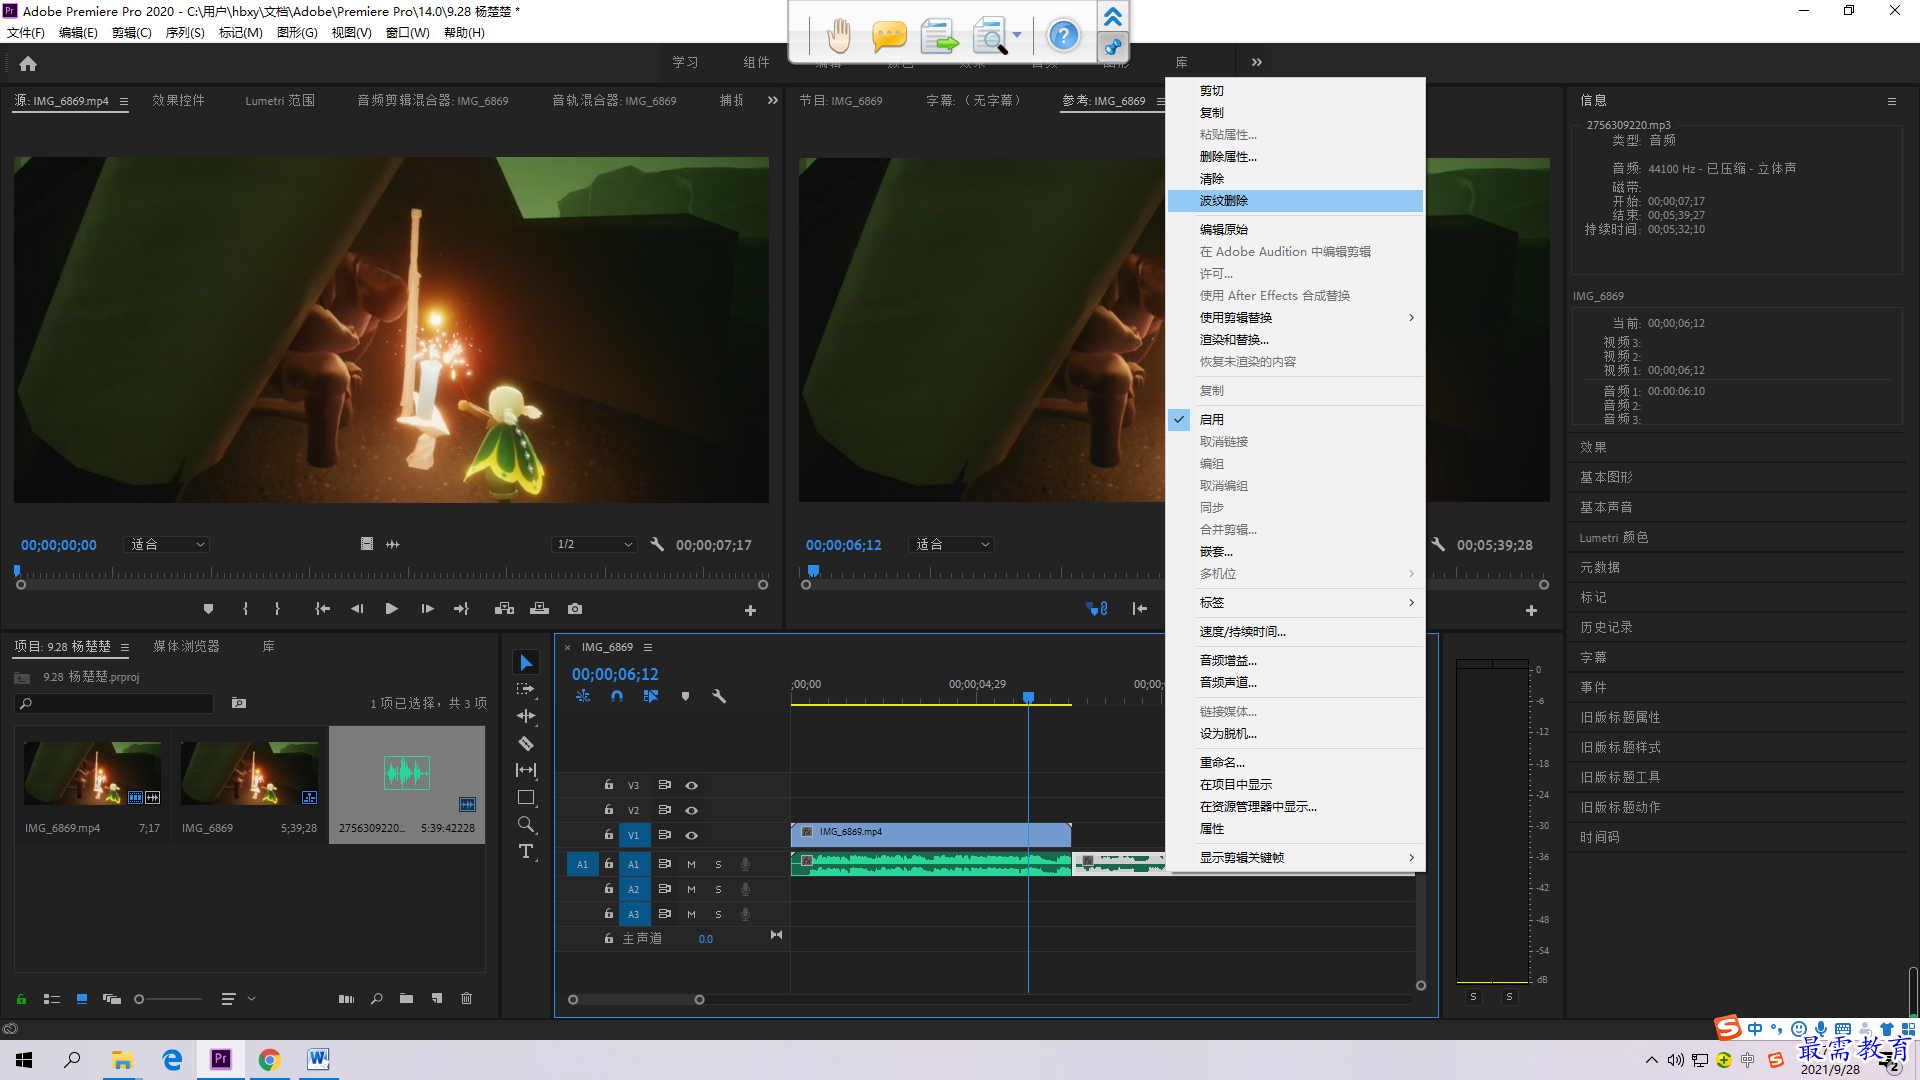This screenshot has width=1920, height=1080.
Task: Click New Bin folder icon in project panel
Action: coord(406,998)
